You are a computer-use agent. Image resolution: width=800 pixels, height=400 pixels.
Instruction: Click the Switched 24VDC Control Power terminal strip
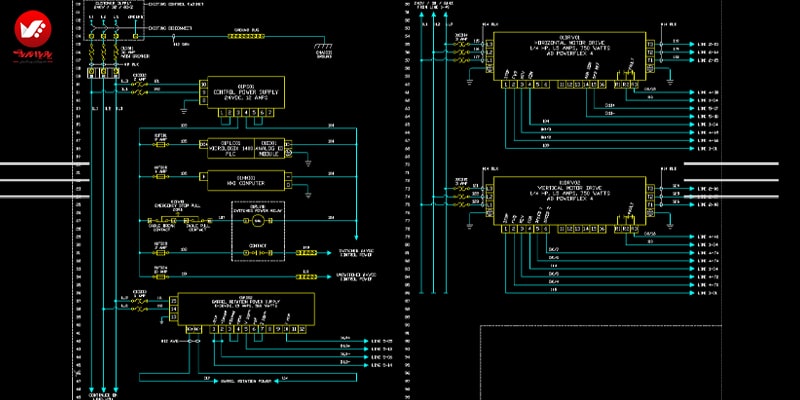[306, 253]
